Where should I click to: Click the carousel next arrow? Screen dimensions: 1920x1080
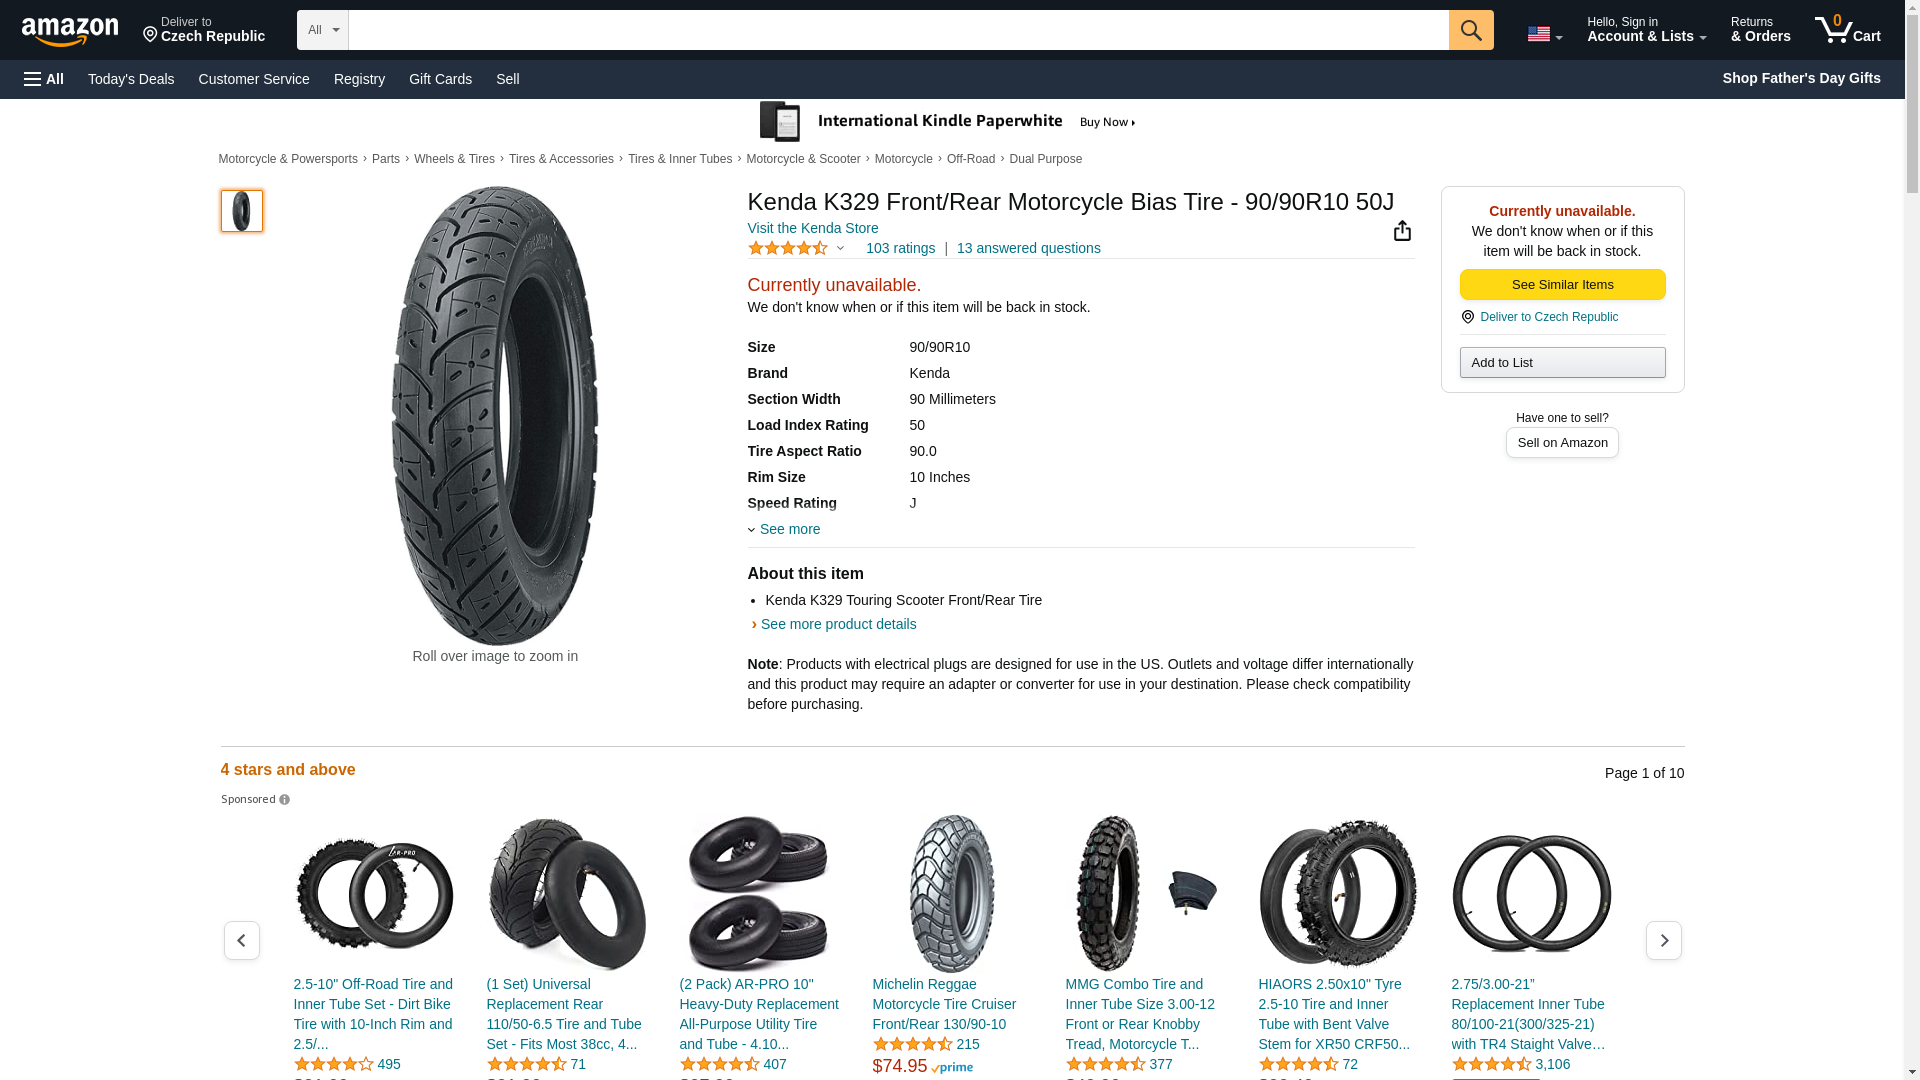[1663, 940]
